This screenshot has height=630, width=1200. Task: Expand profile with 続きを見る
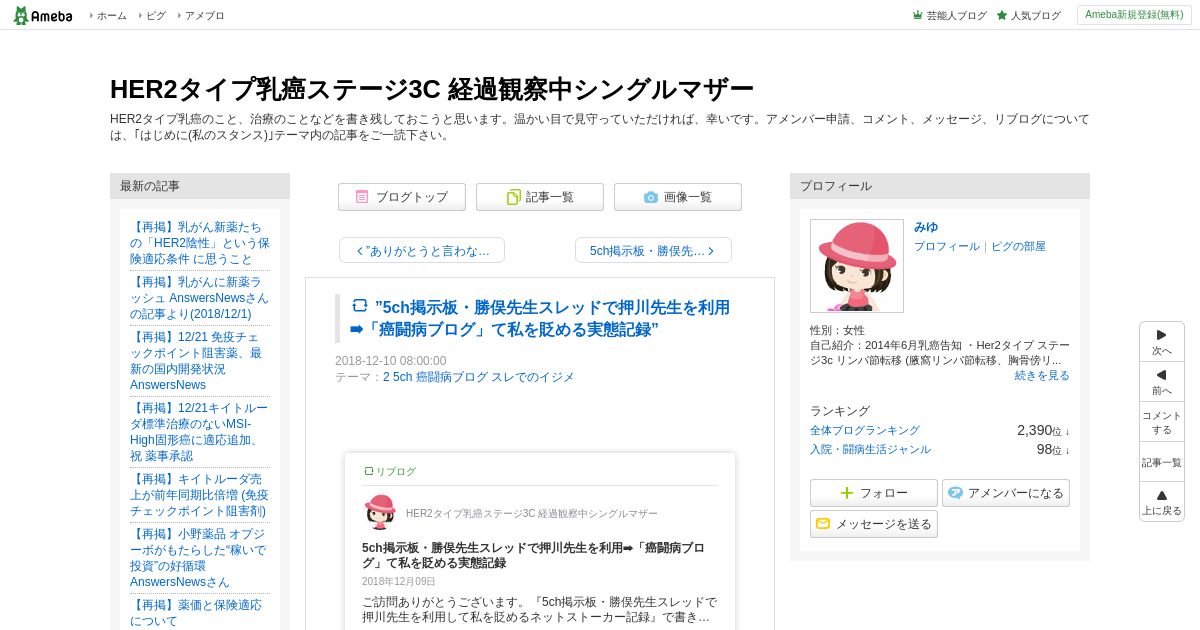(1042, 375)
